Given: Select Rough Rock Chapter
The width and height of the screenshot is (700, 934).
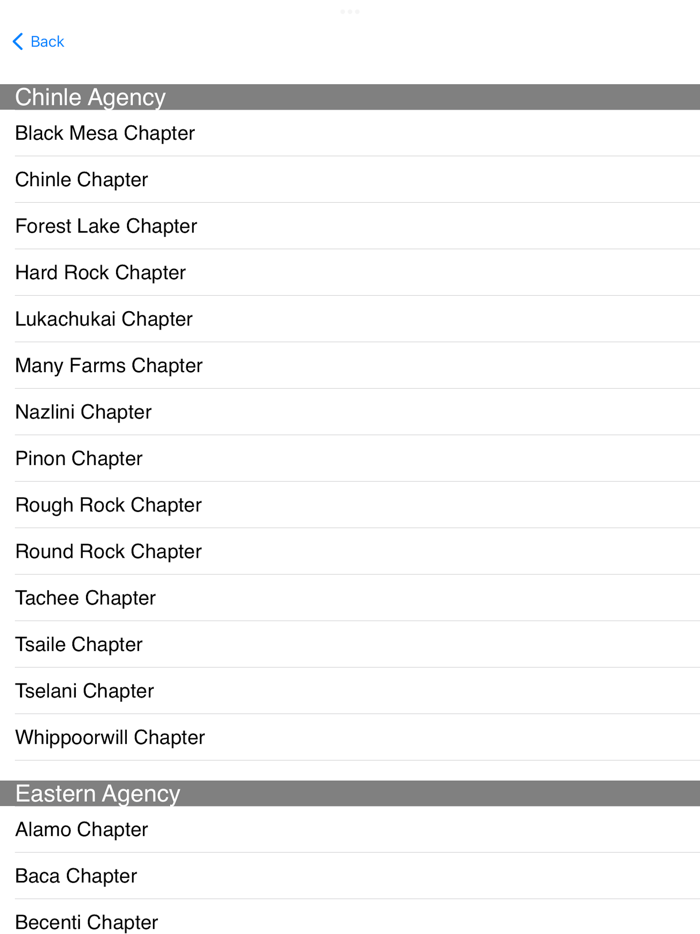Looking at the screenshot, I should point(108,505).
